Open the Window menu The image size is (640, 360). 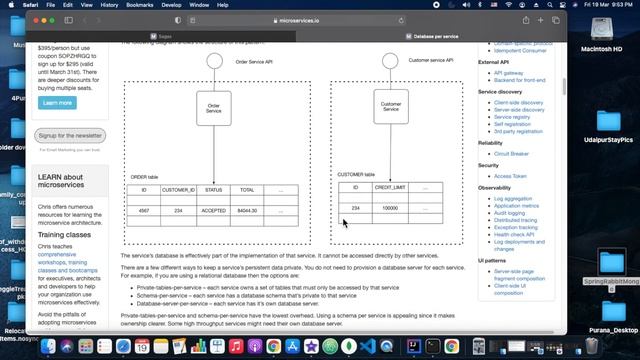(199, 5)
